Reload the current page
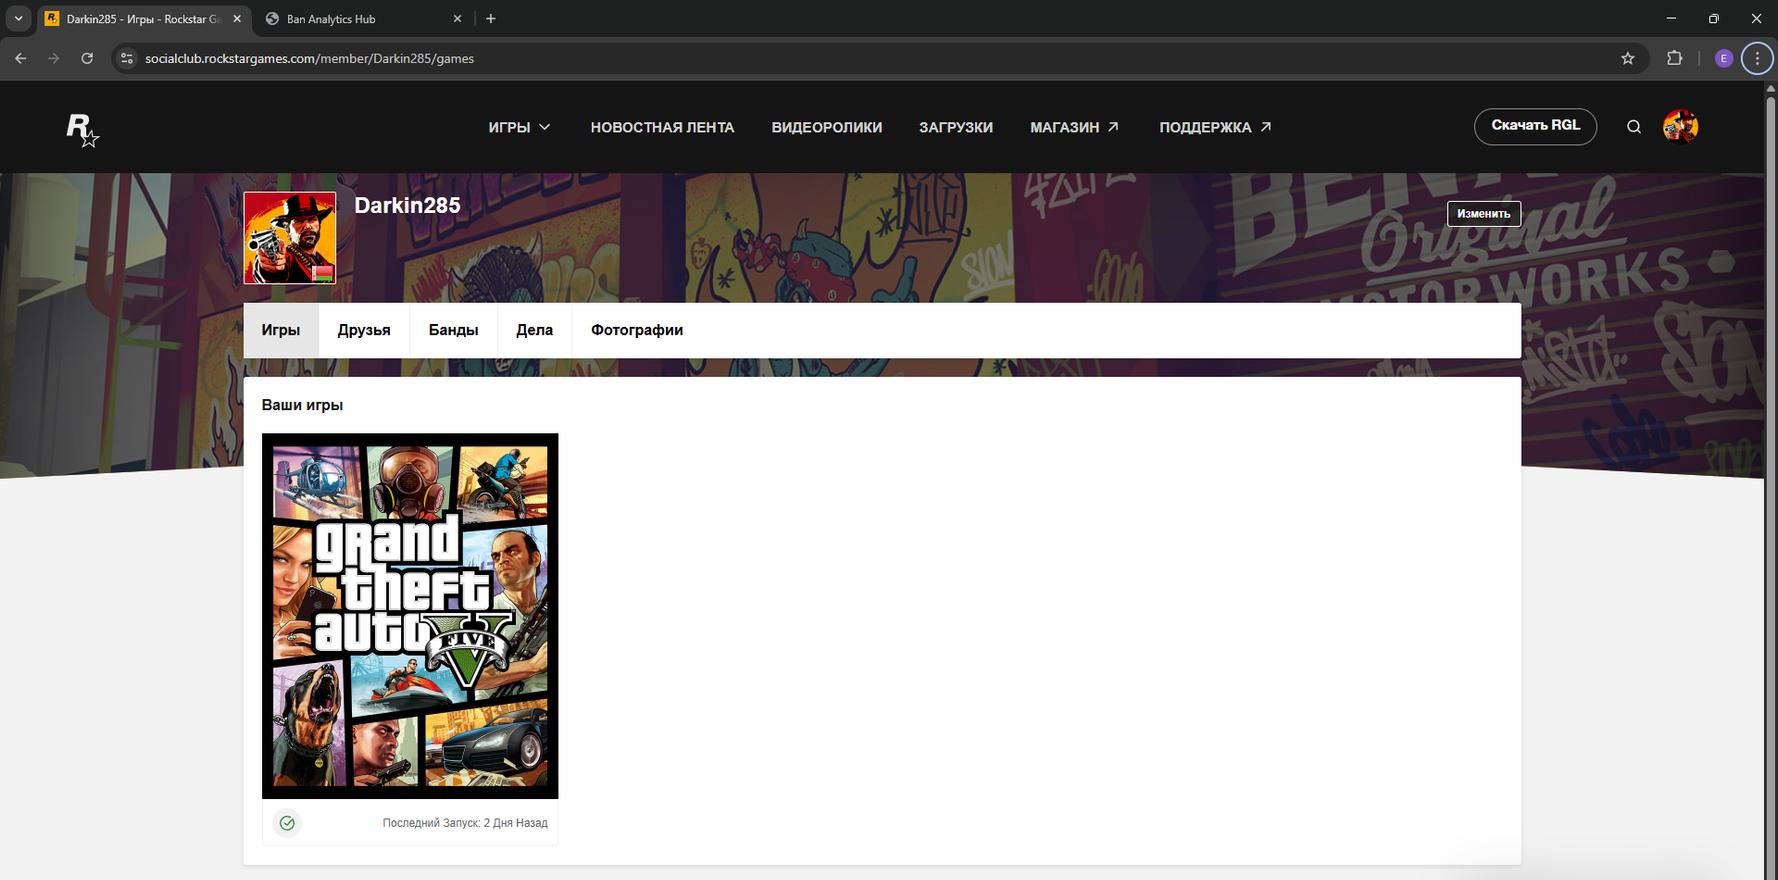 coord(87,59)
